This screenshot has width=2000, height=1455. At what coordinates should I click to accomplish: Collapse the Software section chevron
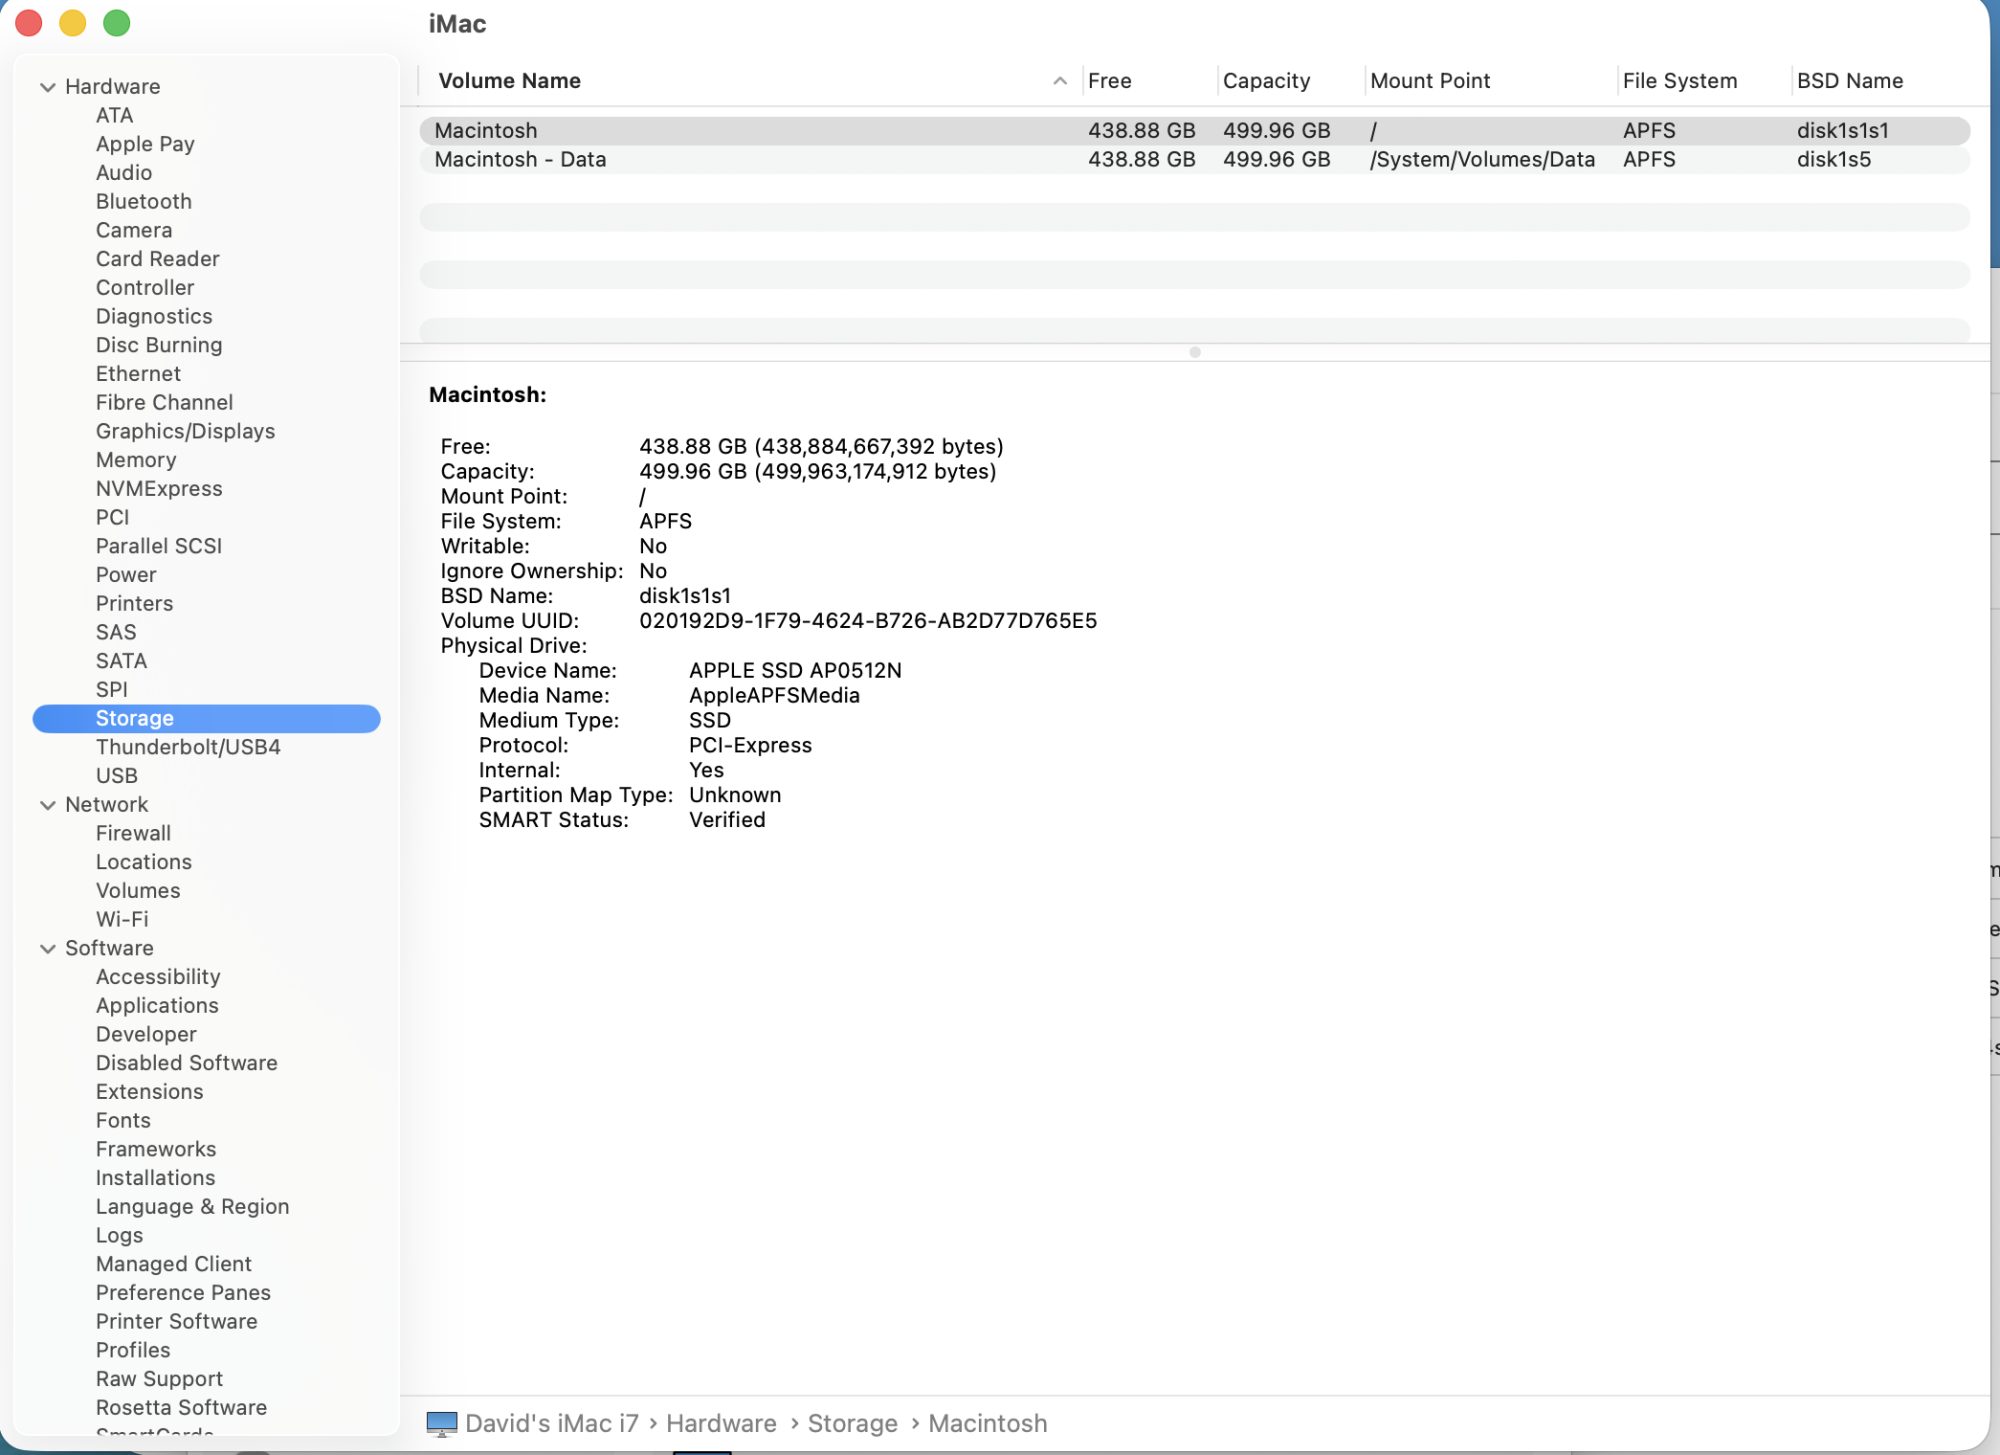47,948
